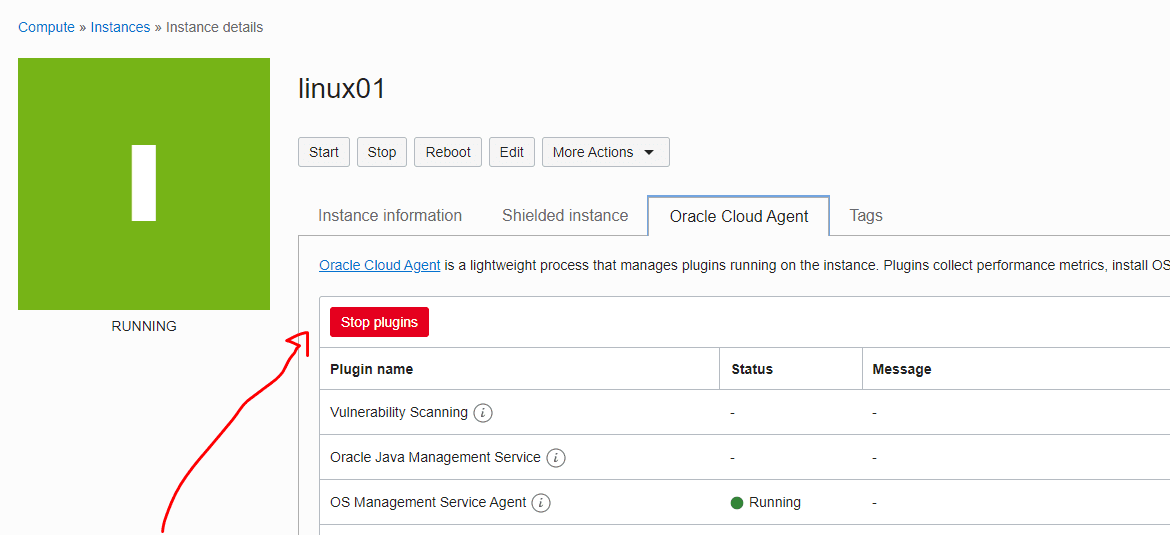Click the Edit button

tap(512, 152)
